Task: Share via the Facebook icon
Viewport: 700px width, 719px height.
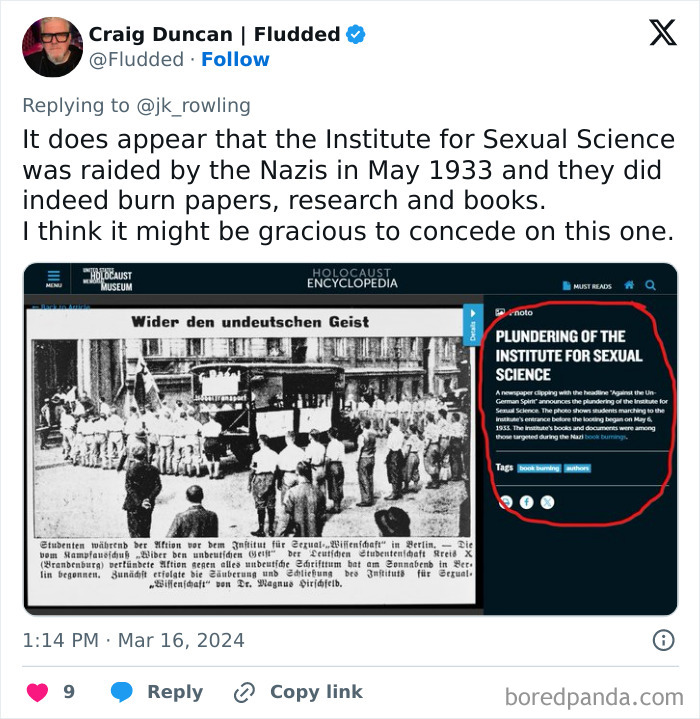Action: [x=526, y=502]
